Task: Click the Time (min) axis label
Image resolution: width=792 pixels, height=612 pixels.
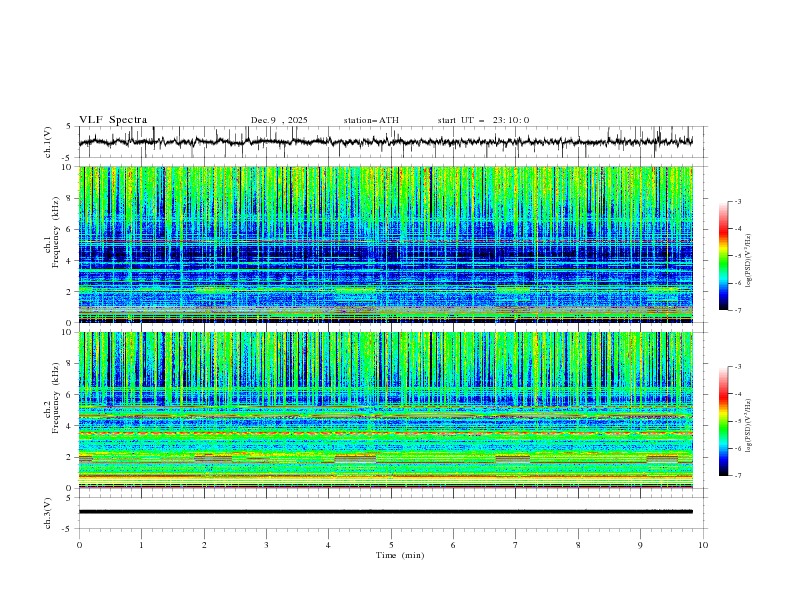Action: (x=399, y=555)
